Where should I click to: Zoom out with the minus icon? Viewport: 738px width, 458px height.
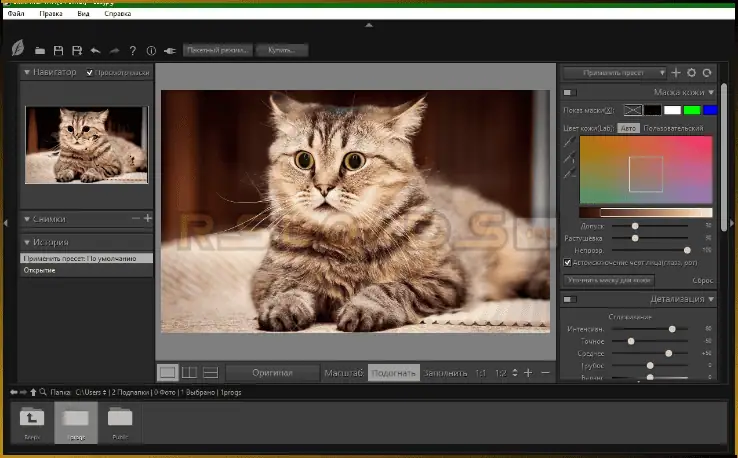545,373
